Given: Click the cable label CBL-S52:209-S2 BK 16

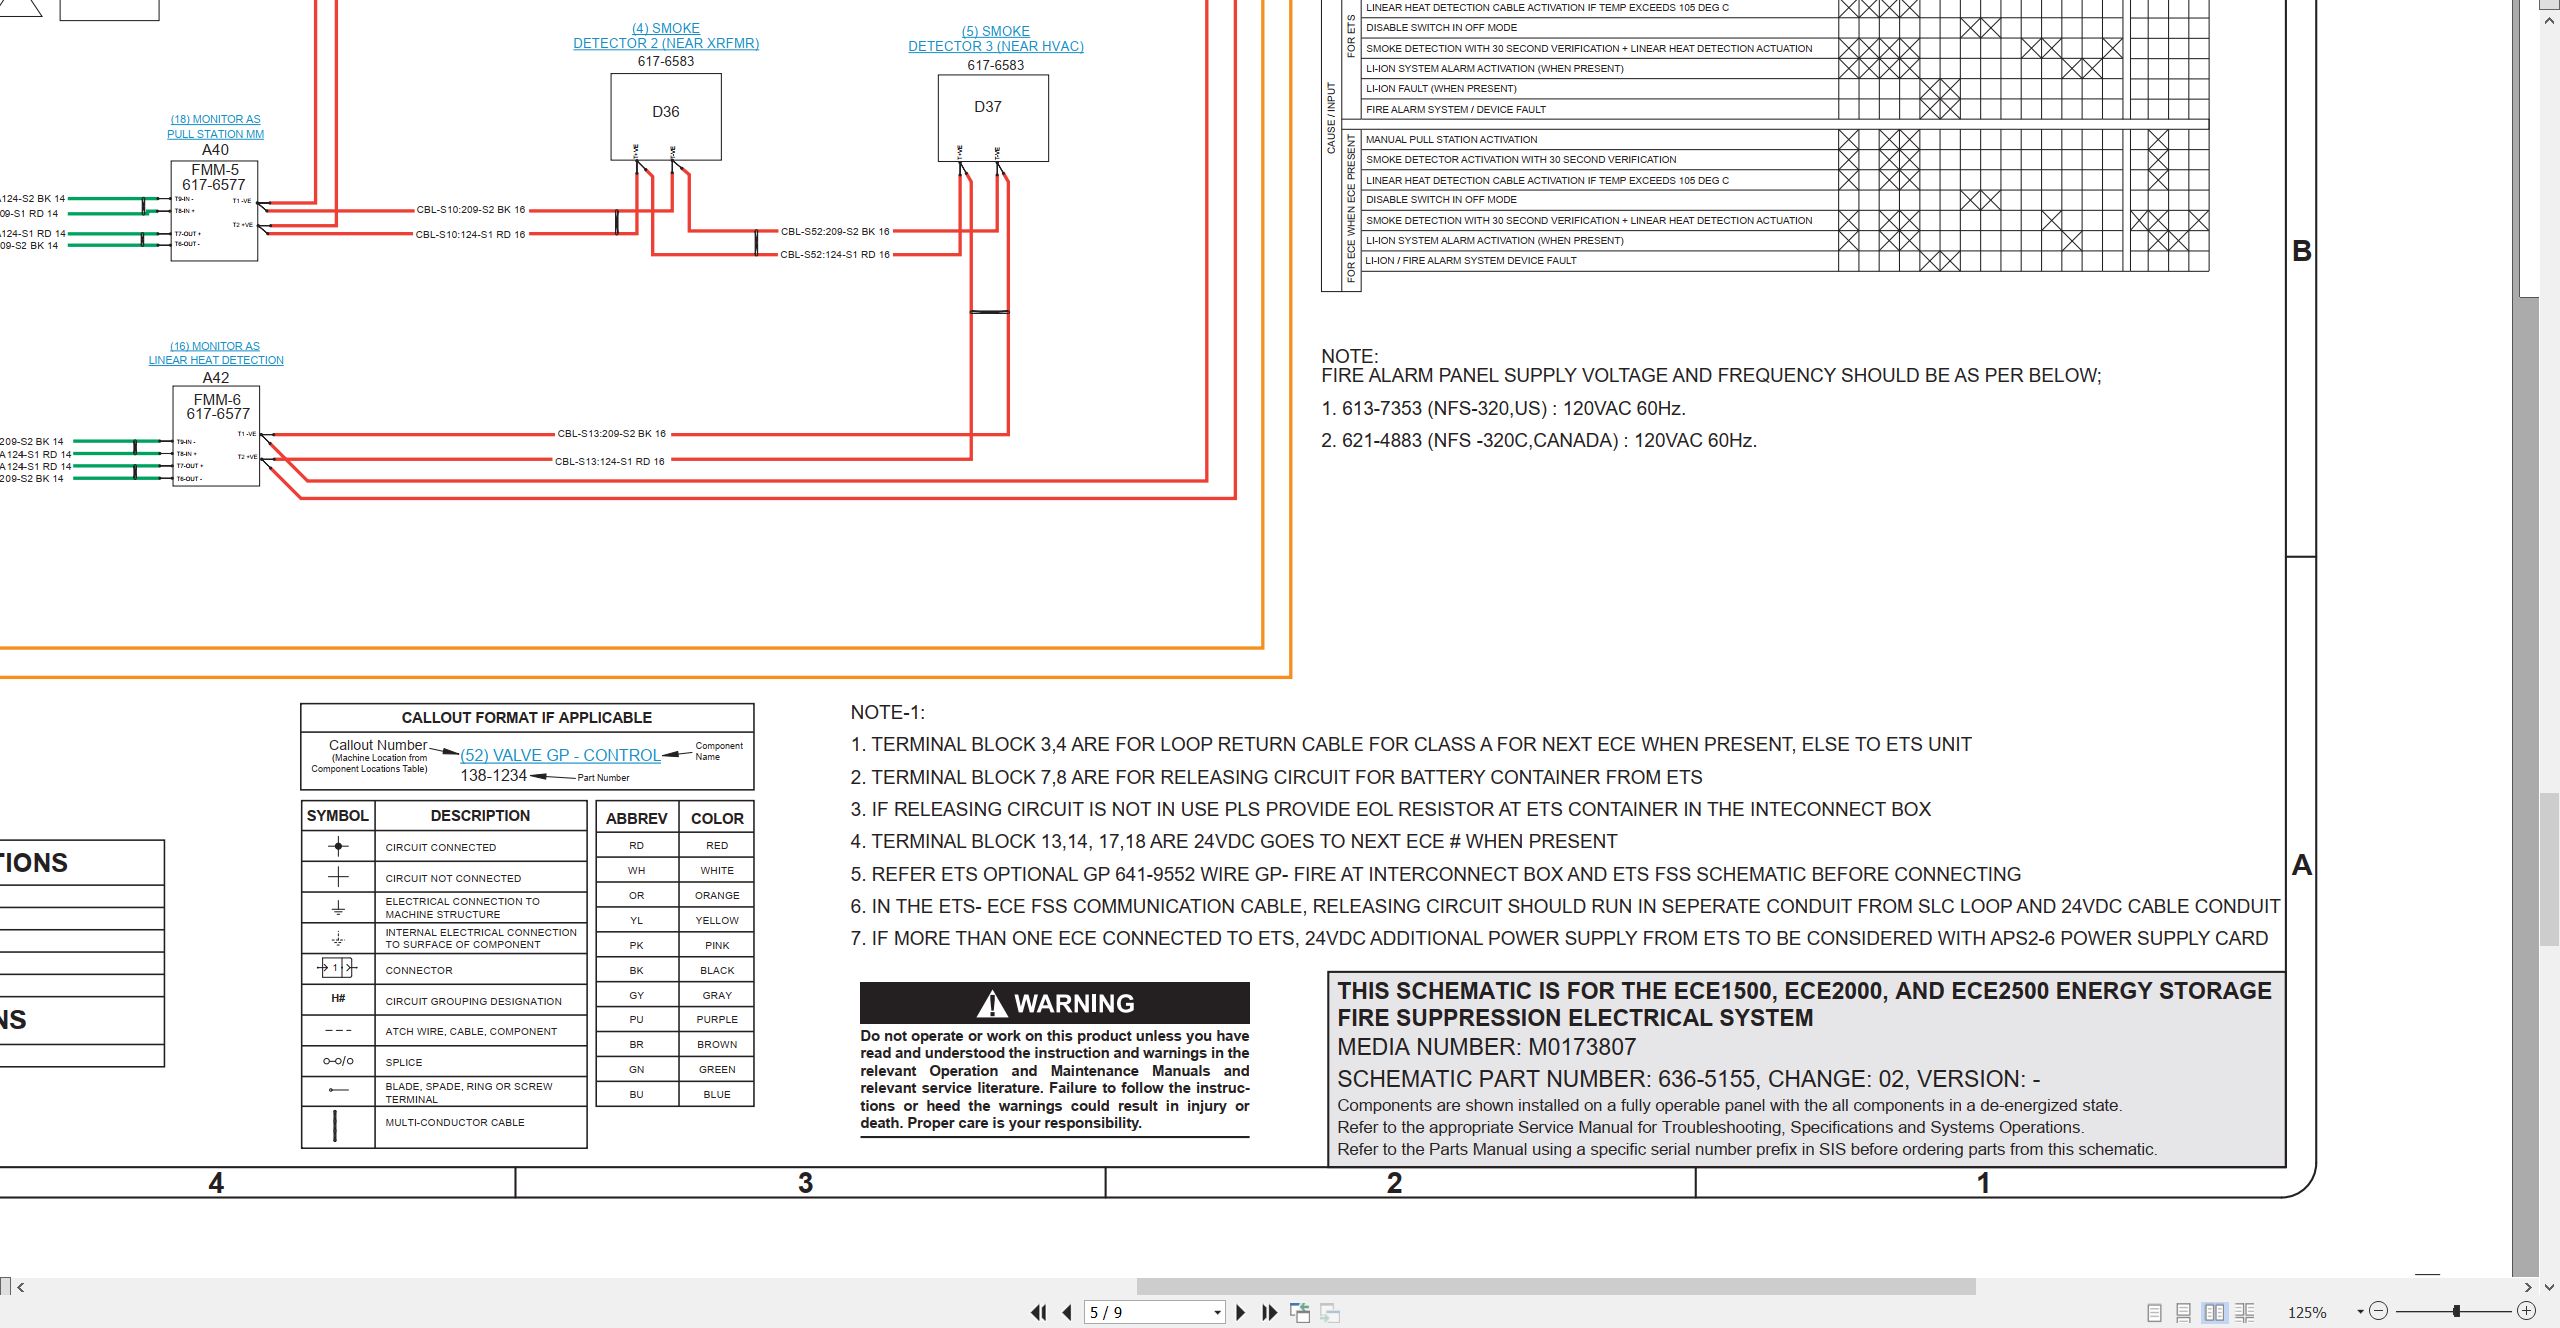Looking at the screenshot, I should pyautogui.click(x=835, y=231).
